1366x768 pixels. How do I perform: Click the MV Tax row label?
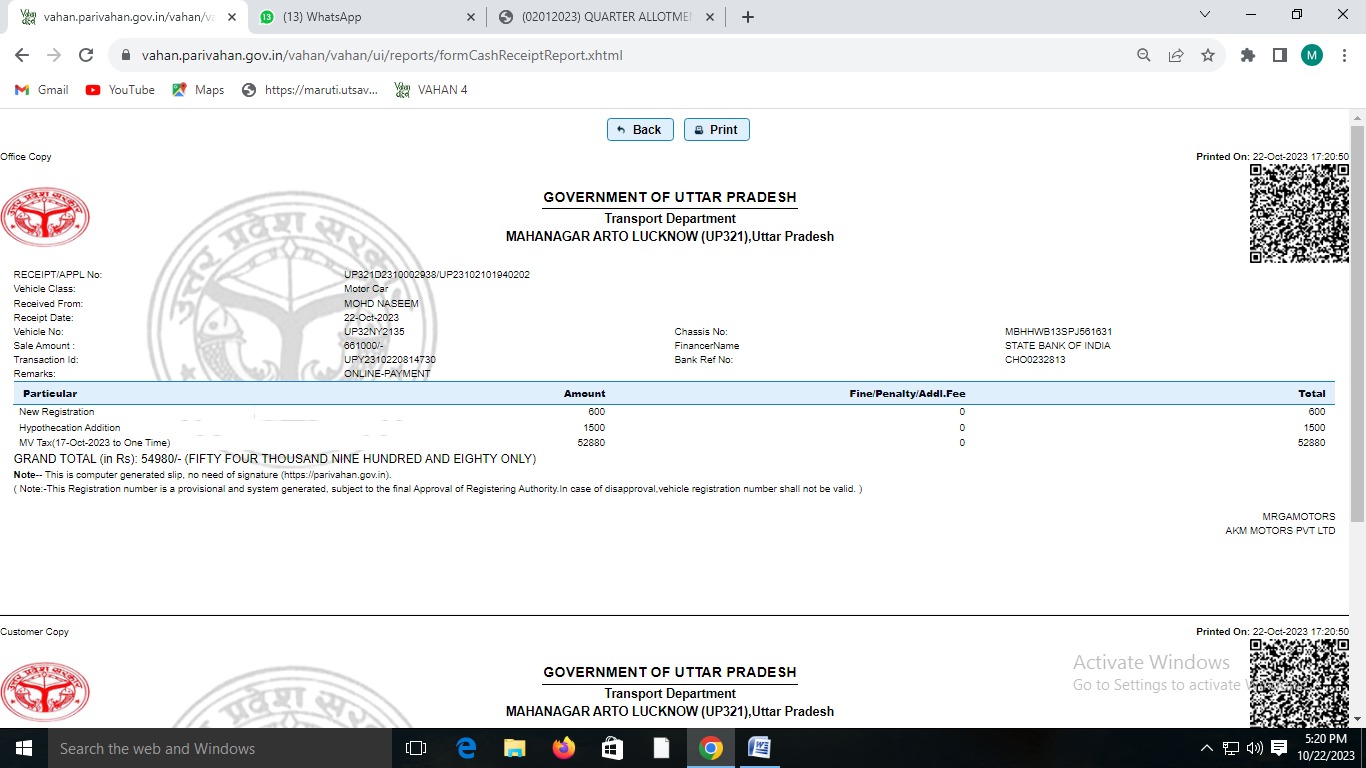click(95, 442)
